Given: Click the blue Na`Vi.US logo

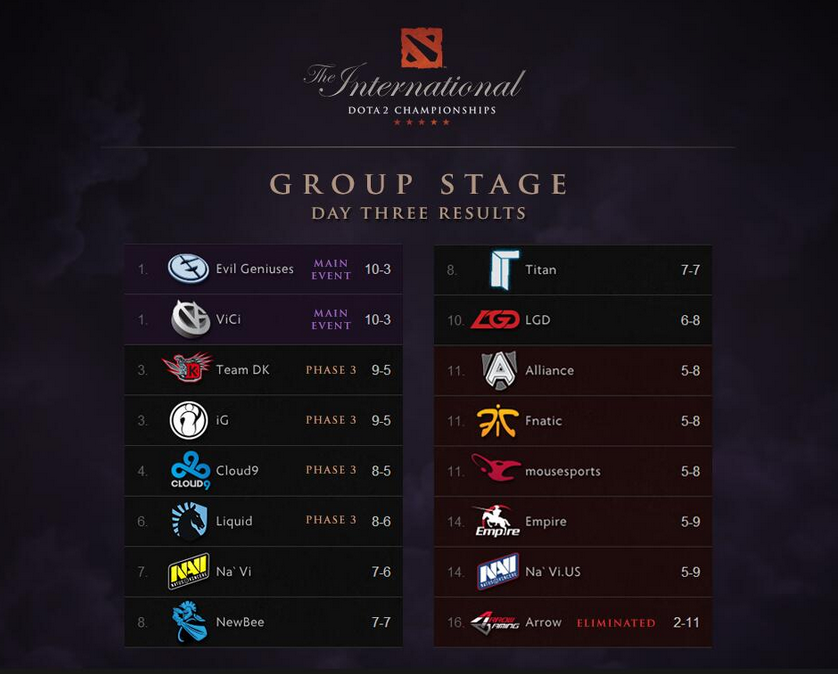Looking at the screenshot, I should point(498,571).
